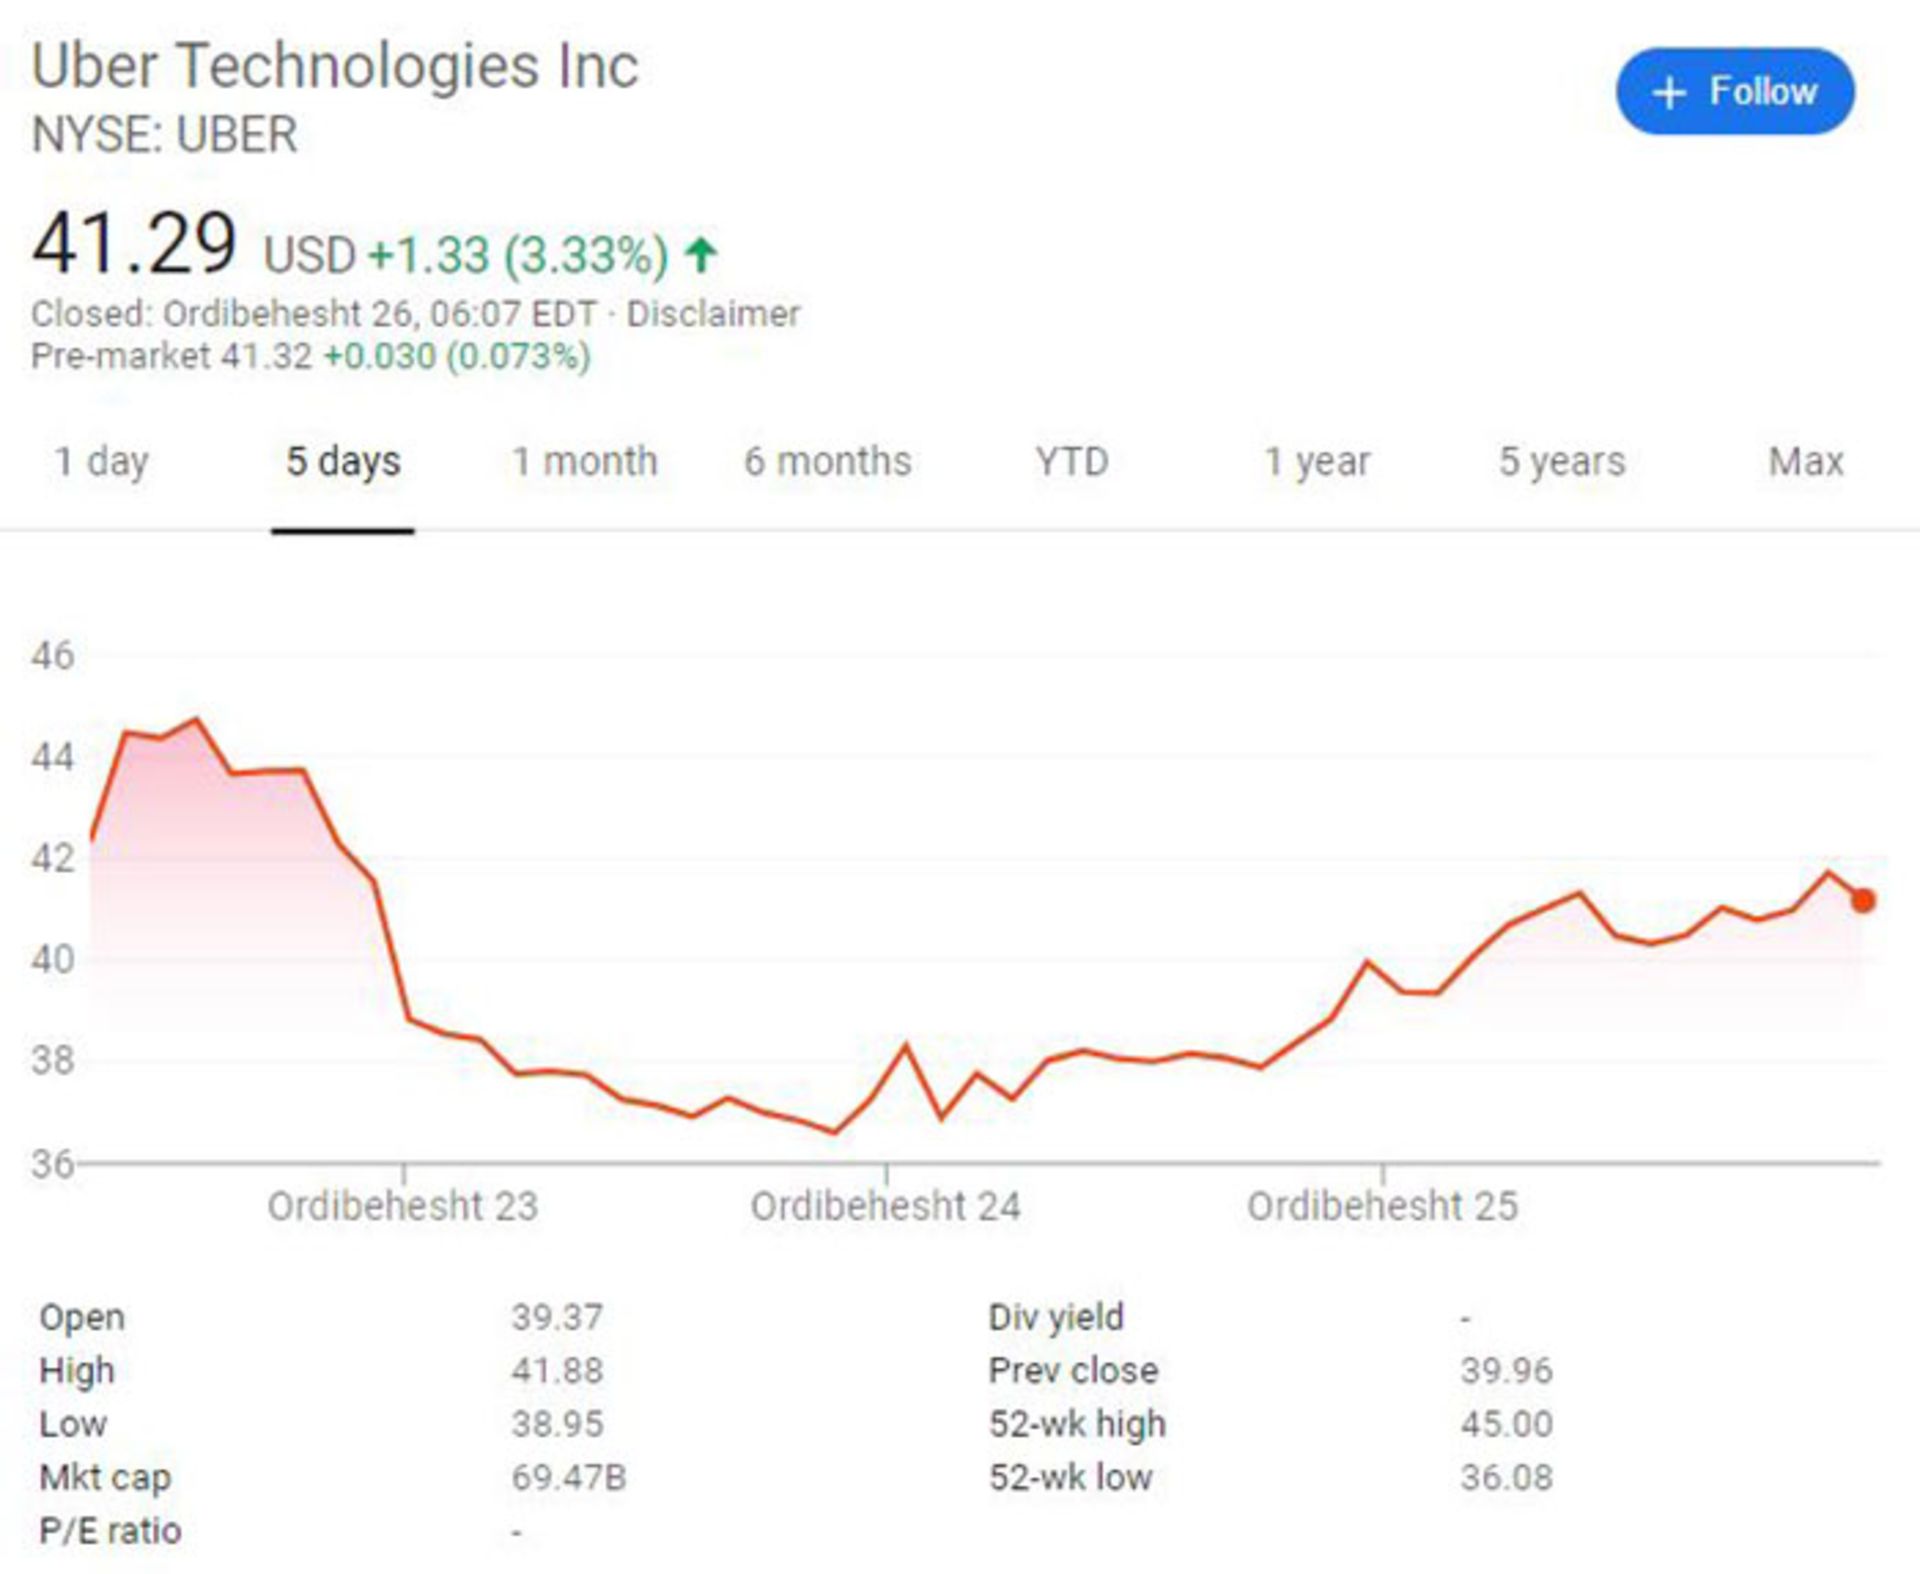Switch to the 1 year tab

(x=1317, y=462)
